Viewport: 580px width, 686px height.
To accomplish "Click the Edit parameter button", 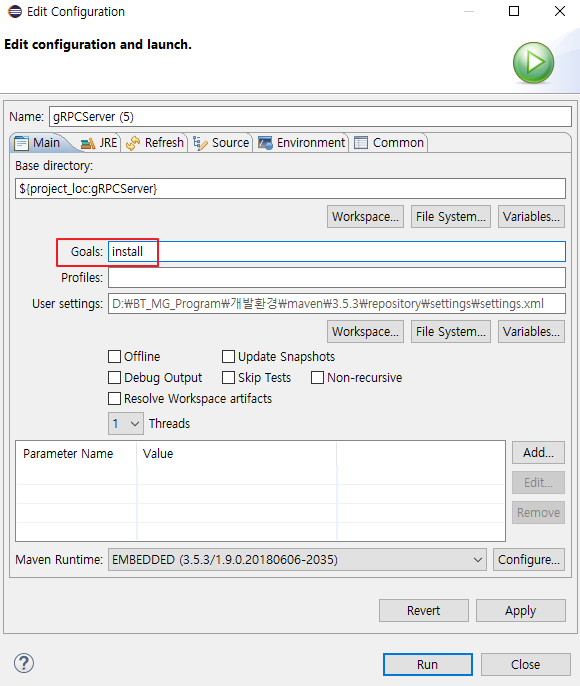I will (x=538, y=483).
